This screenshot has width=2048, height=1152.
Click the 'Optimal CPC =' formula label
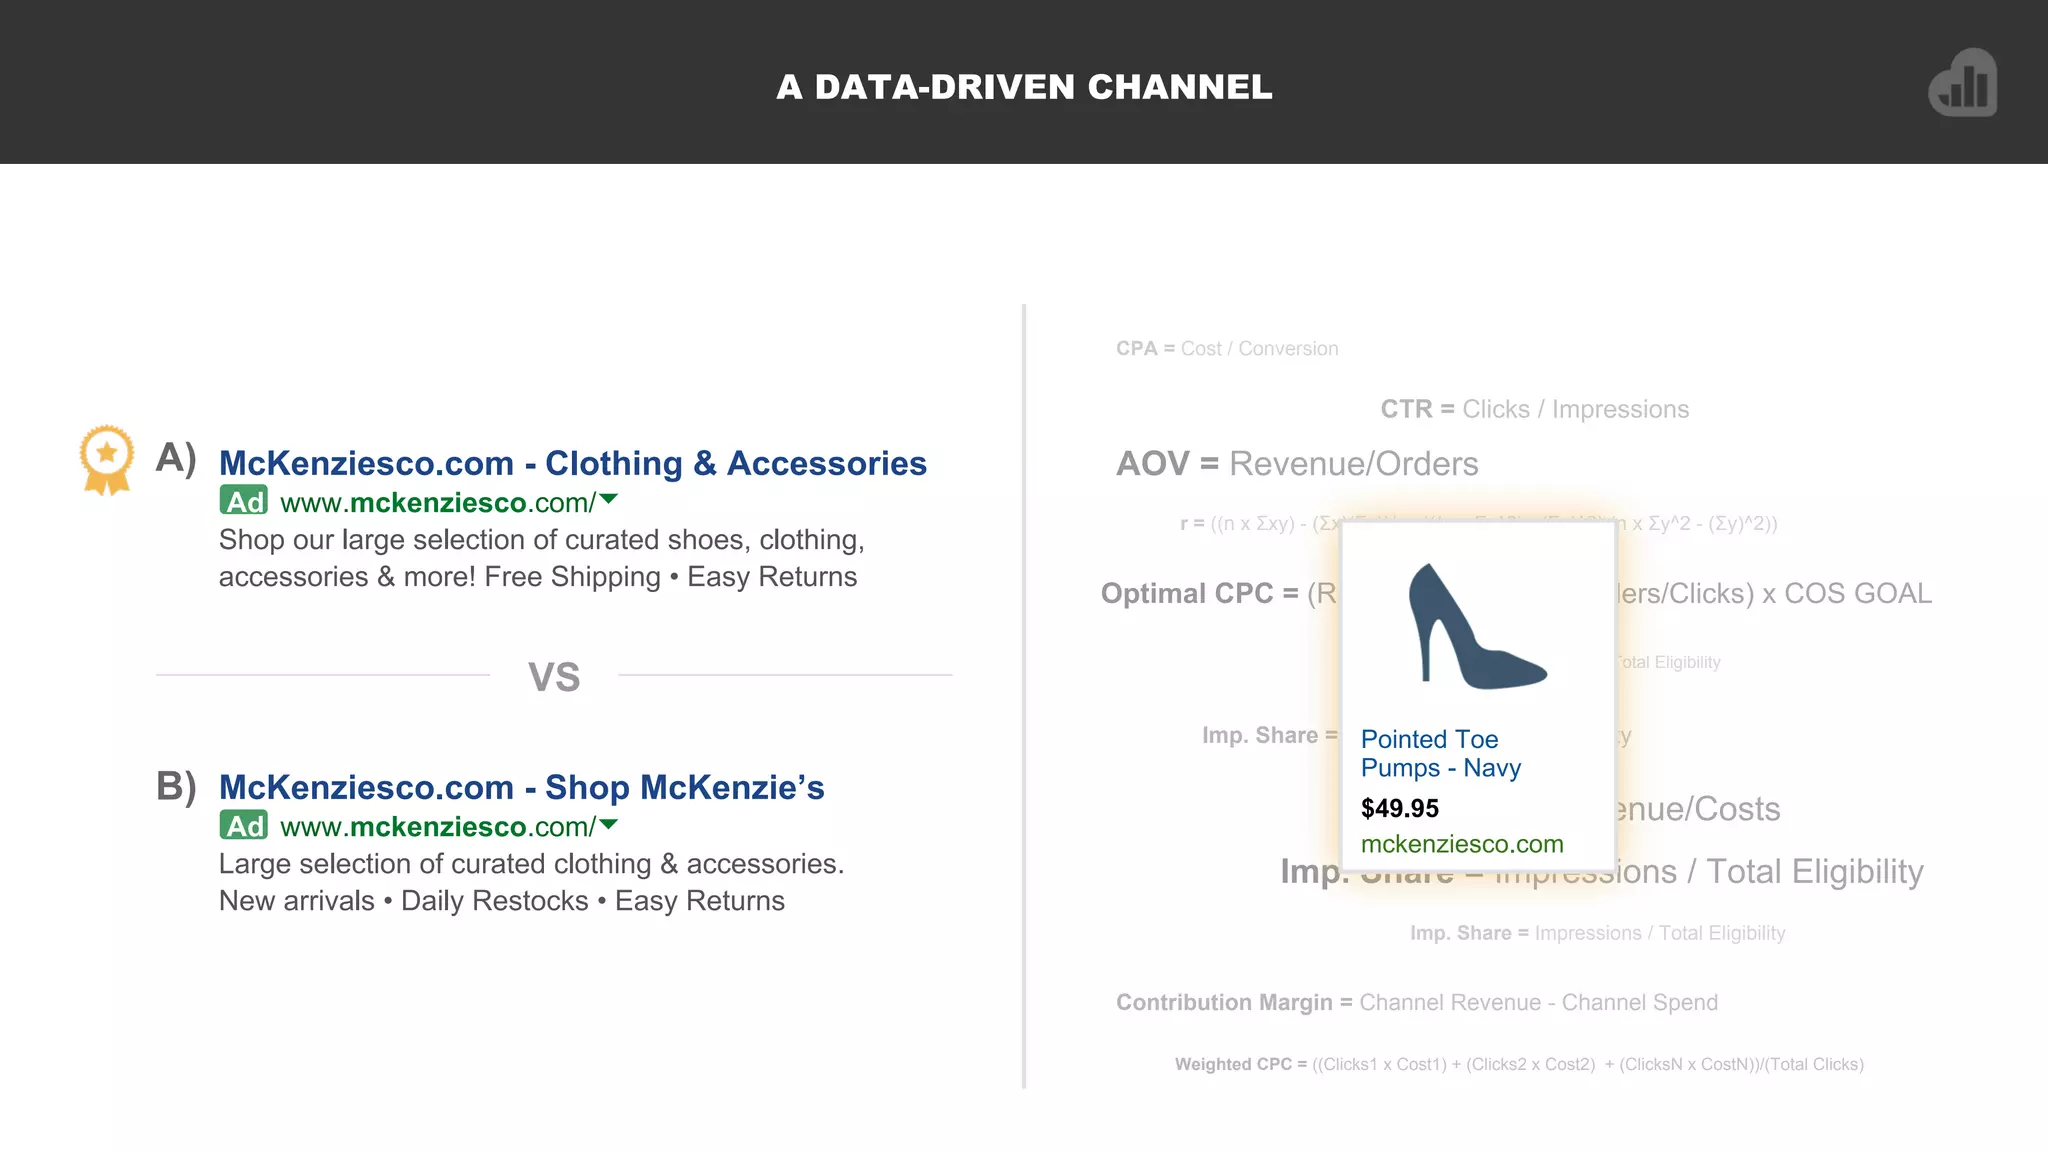pyautogui.click(x=1200, y=593)
